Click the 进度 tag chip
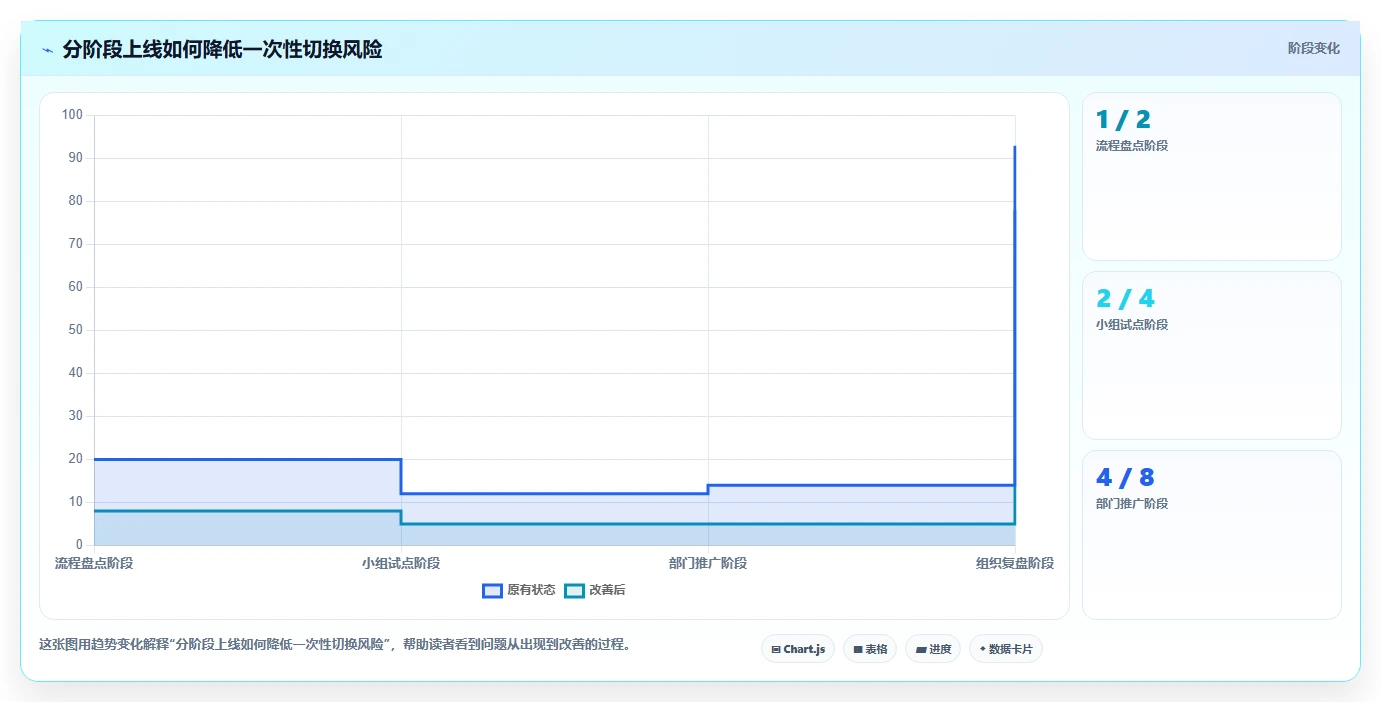The width and height of the screenshot is (1381, 702). 933,649
